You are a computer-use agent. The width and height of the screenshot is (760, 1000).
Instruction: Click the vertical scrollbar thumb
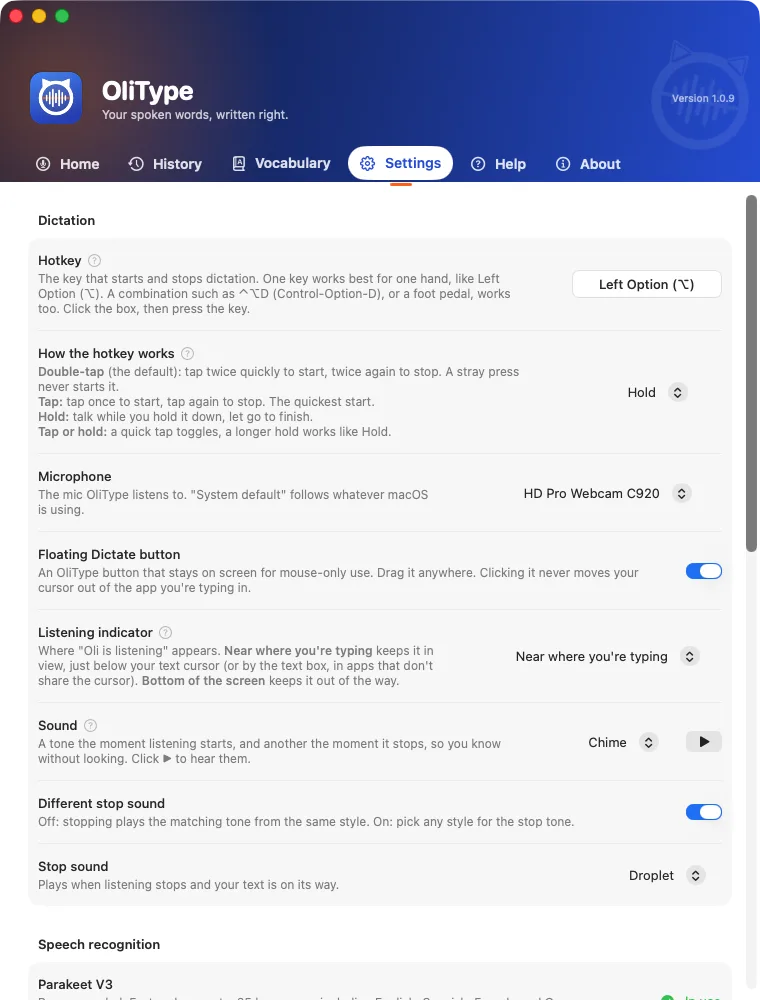[x=752, y=373]
